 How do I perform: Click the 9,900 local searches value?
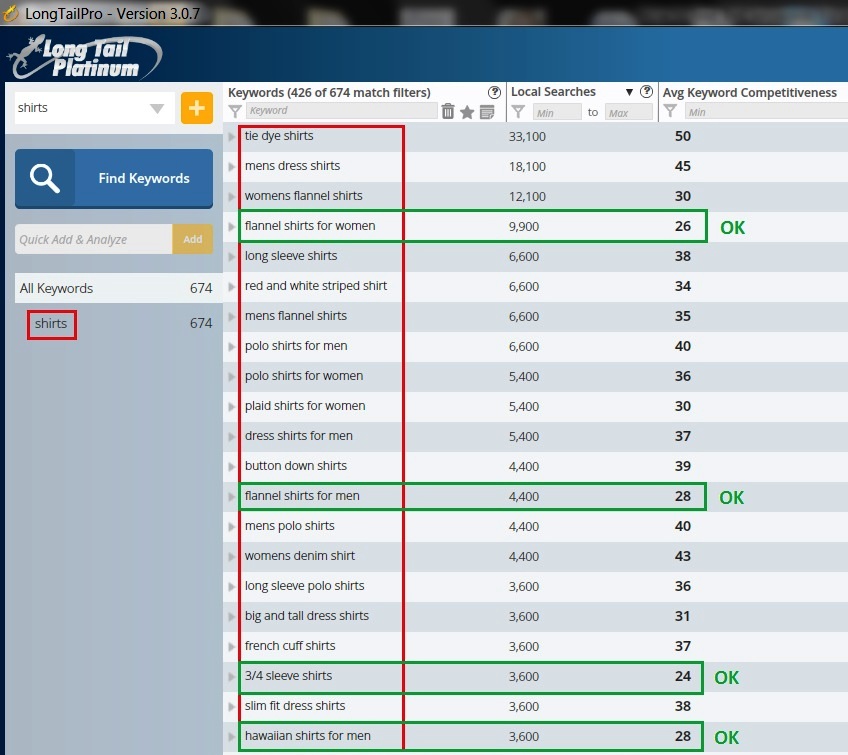click(x=524, y=227)
